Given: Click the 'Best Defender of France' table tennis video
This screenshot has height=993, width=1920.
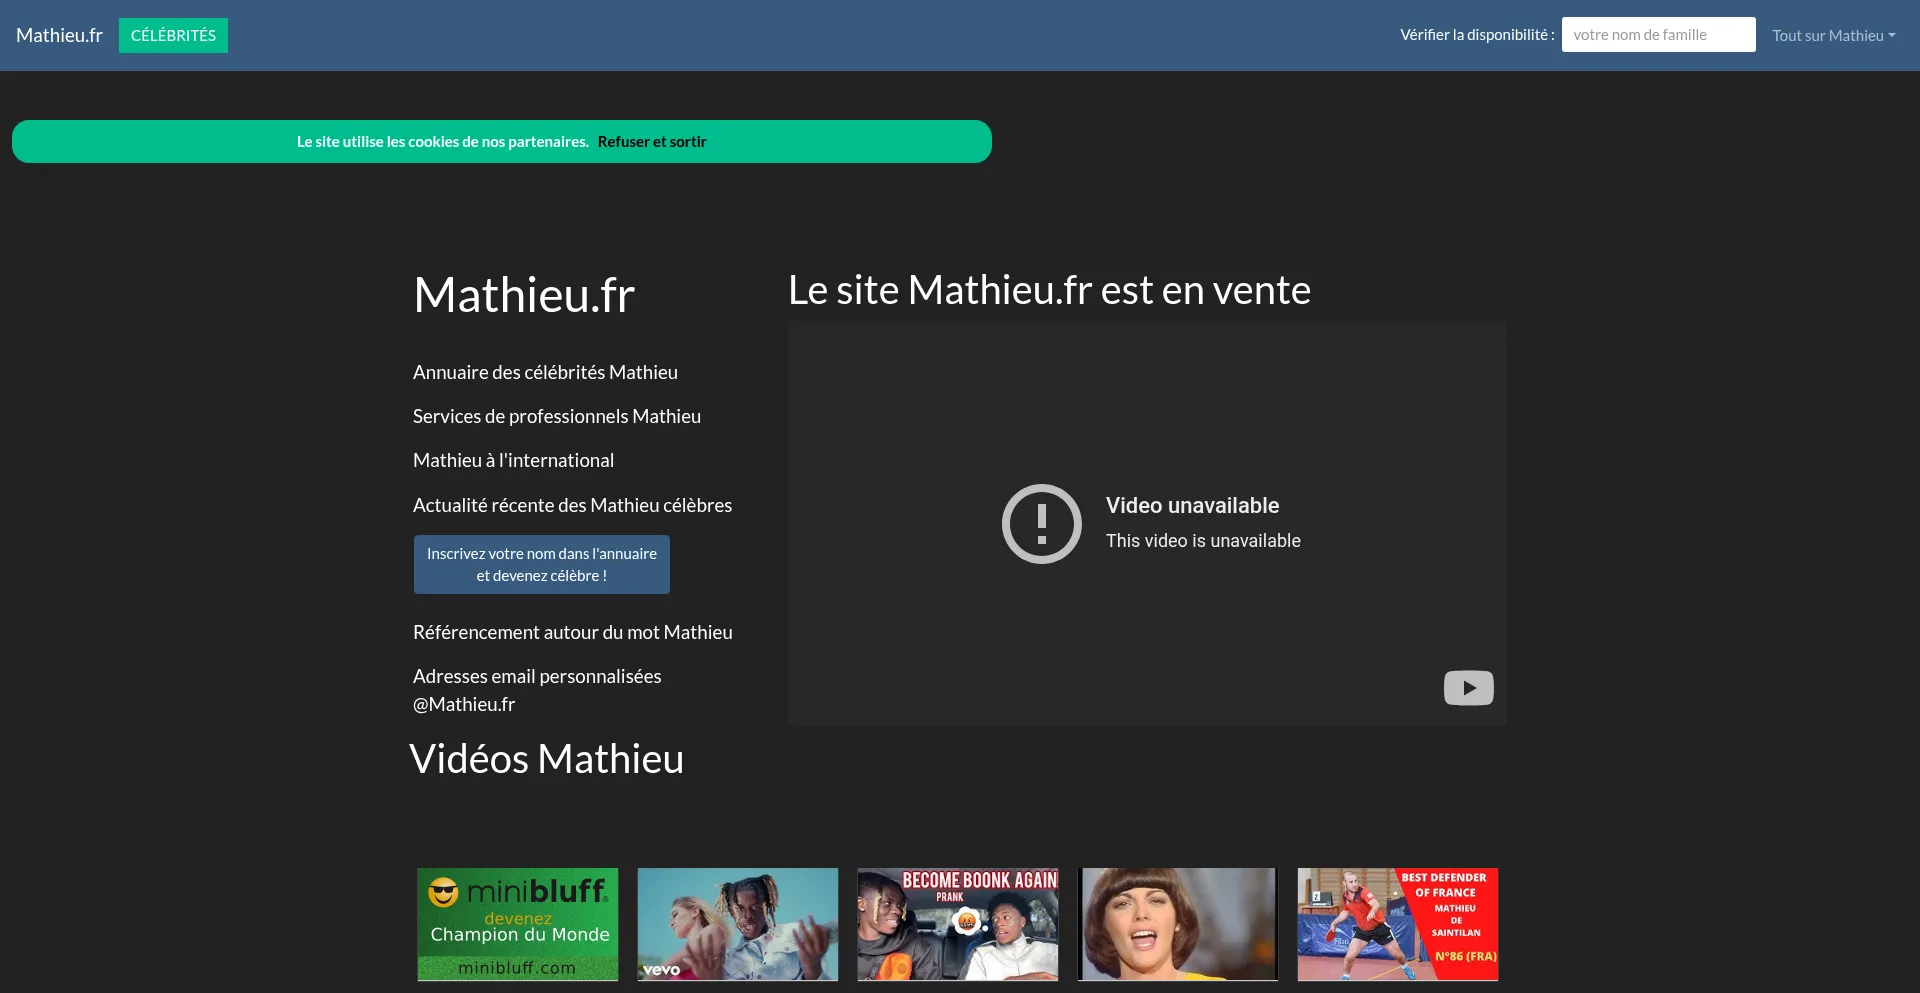Looking at the screenshot, I should pyautogui.click(x=1397, y=924).
